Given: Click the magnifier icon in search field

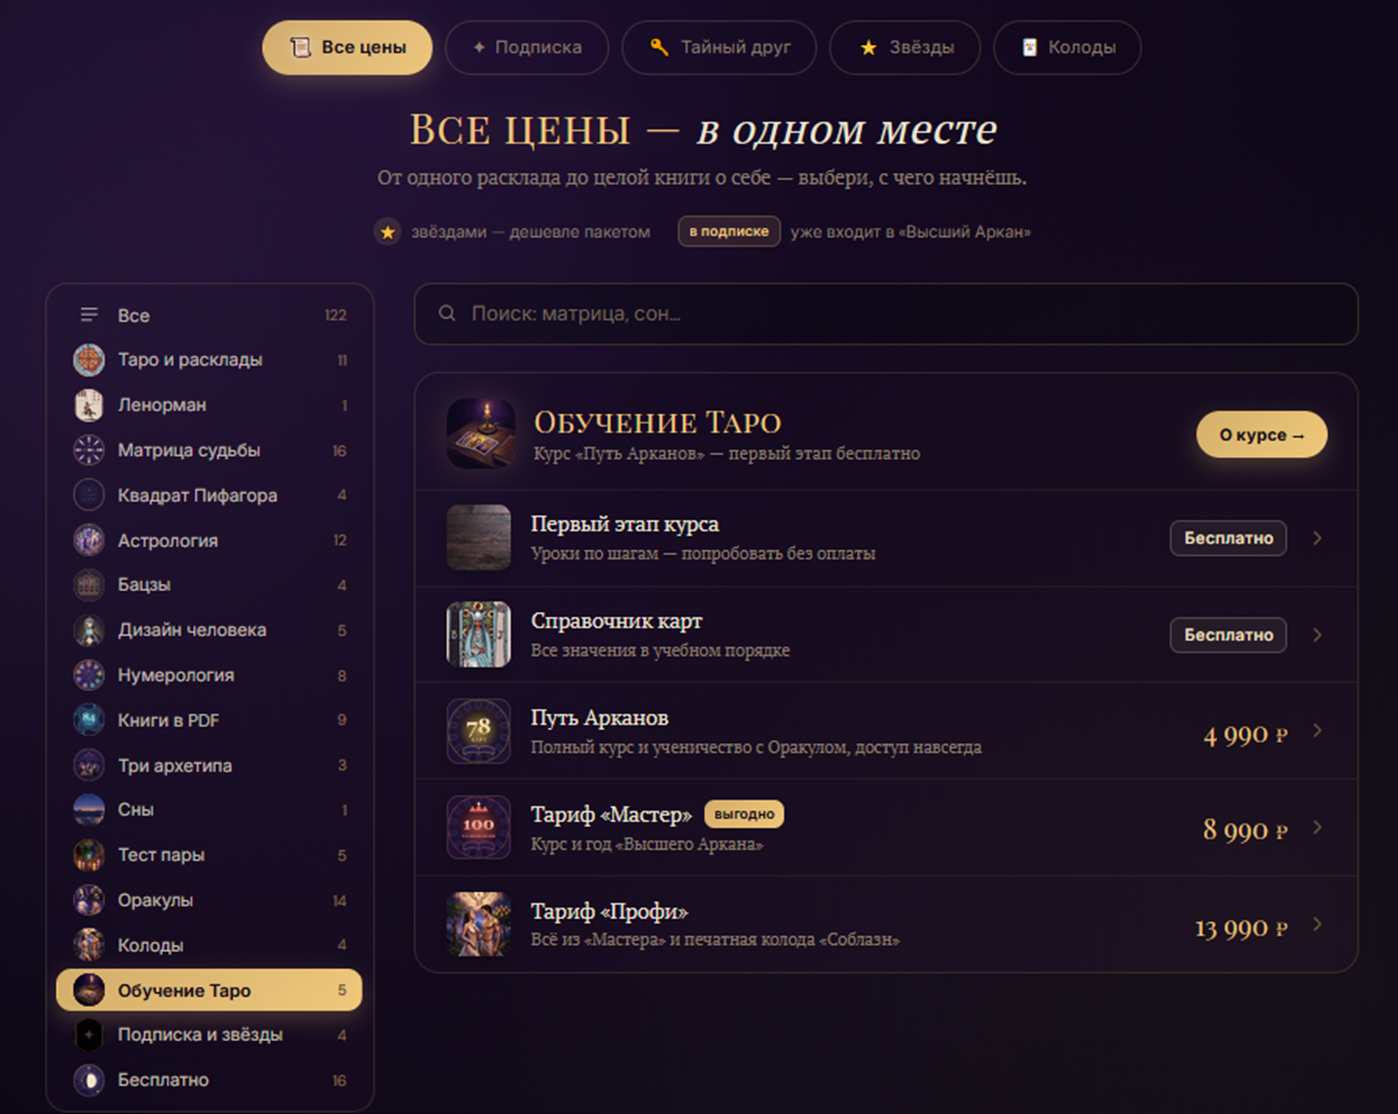Looking at the screenshot, I should click(x=447, y=314).
